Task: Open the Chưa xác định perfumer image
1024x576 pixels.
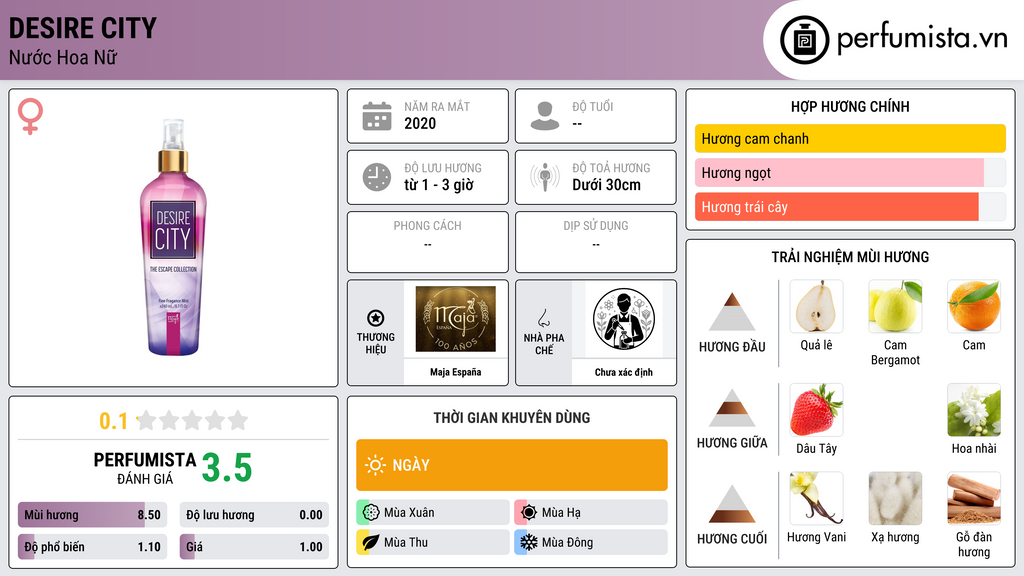Action: (624, 319)
